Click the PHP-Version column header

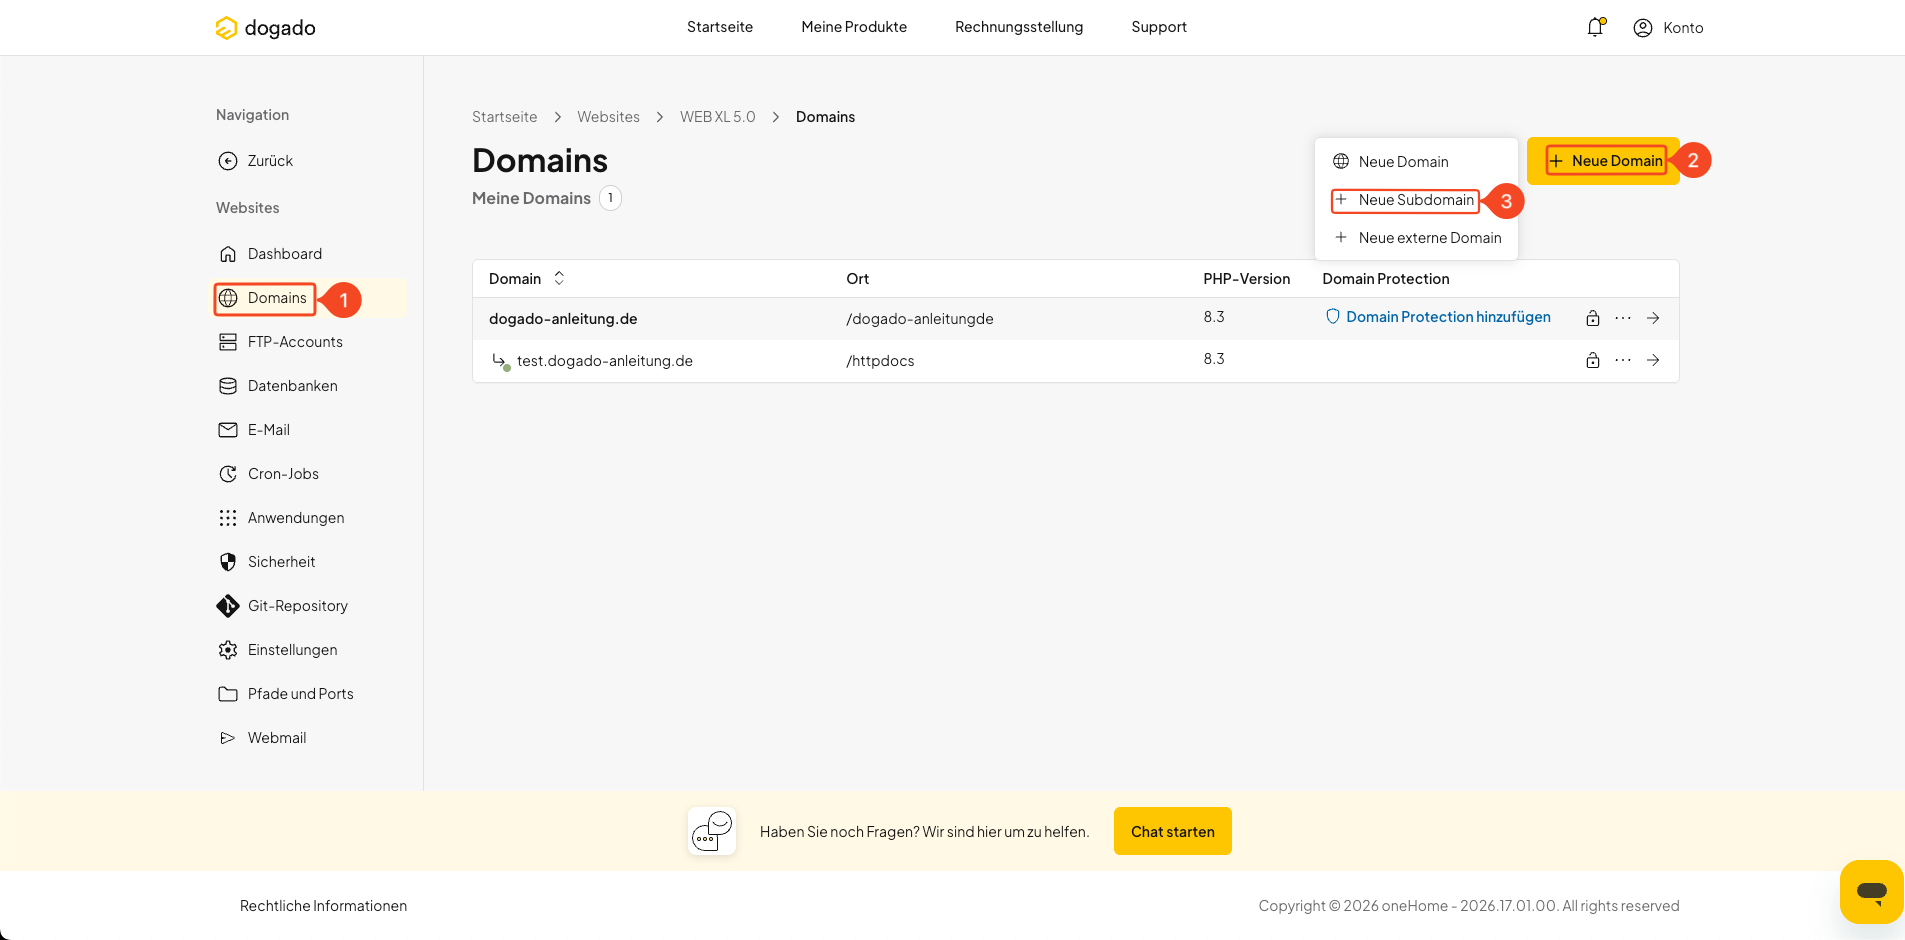[1246, 279]
